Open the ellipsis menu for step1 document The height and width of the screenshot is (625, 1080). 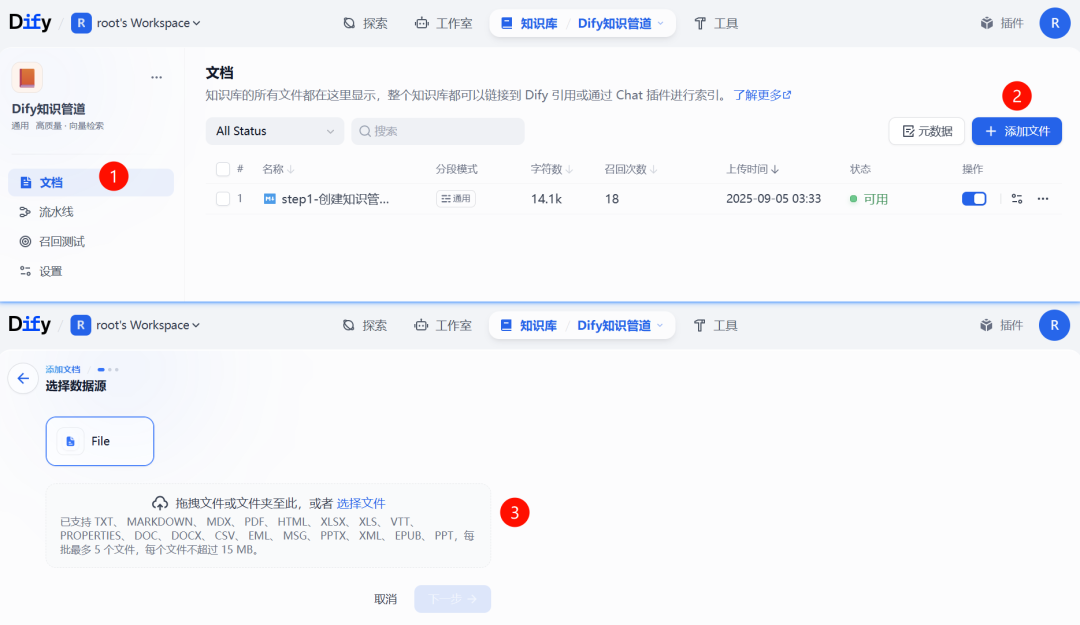click(x=1042, y=198)
